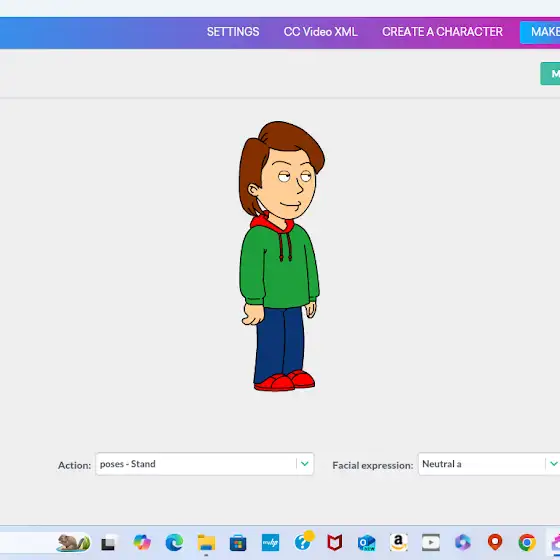Open CC Video XML page
This screenshot has width=560, height=560.
[x=320, y=32]
